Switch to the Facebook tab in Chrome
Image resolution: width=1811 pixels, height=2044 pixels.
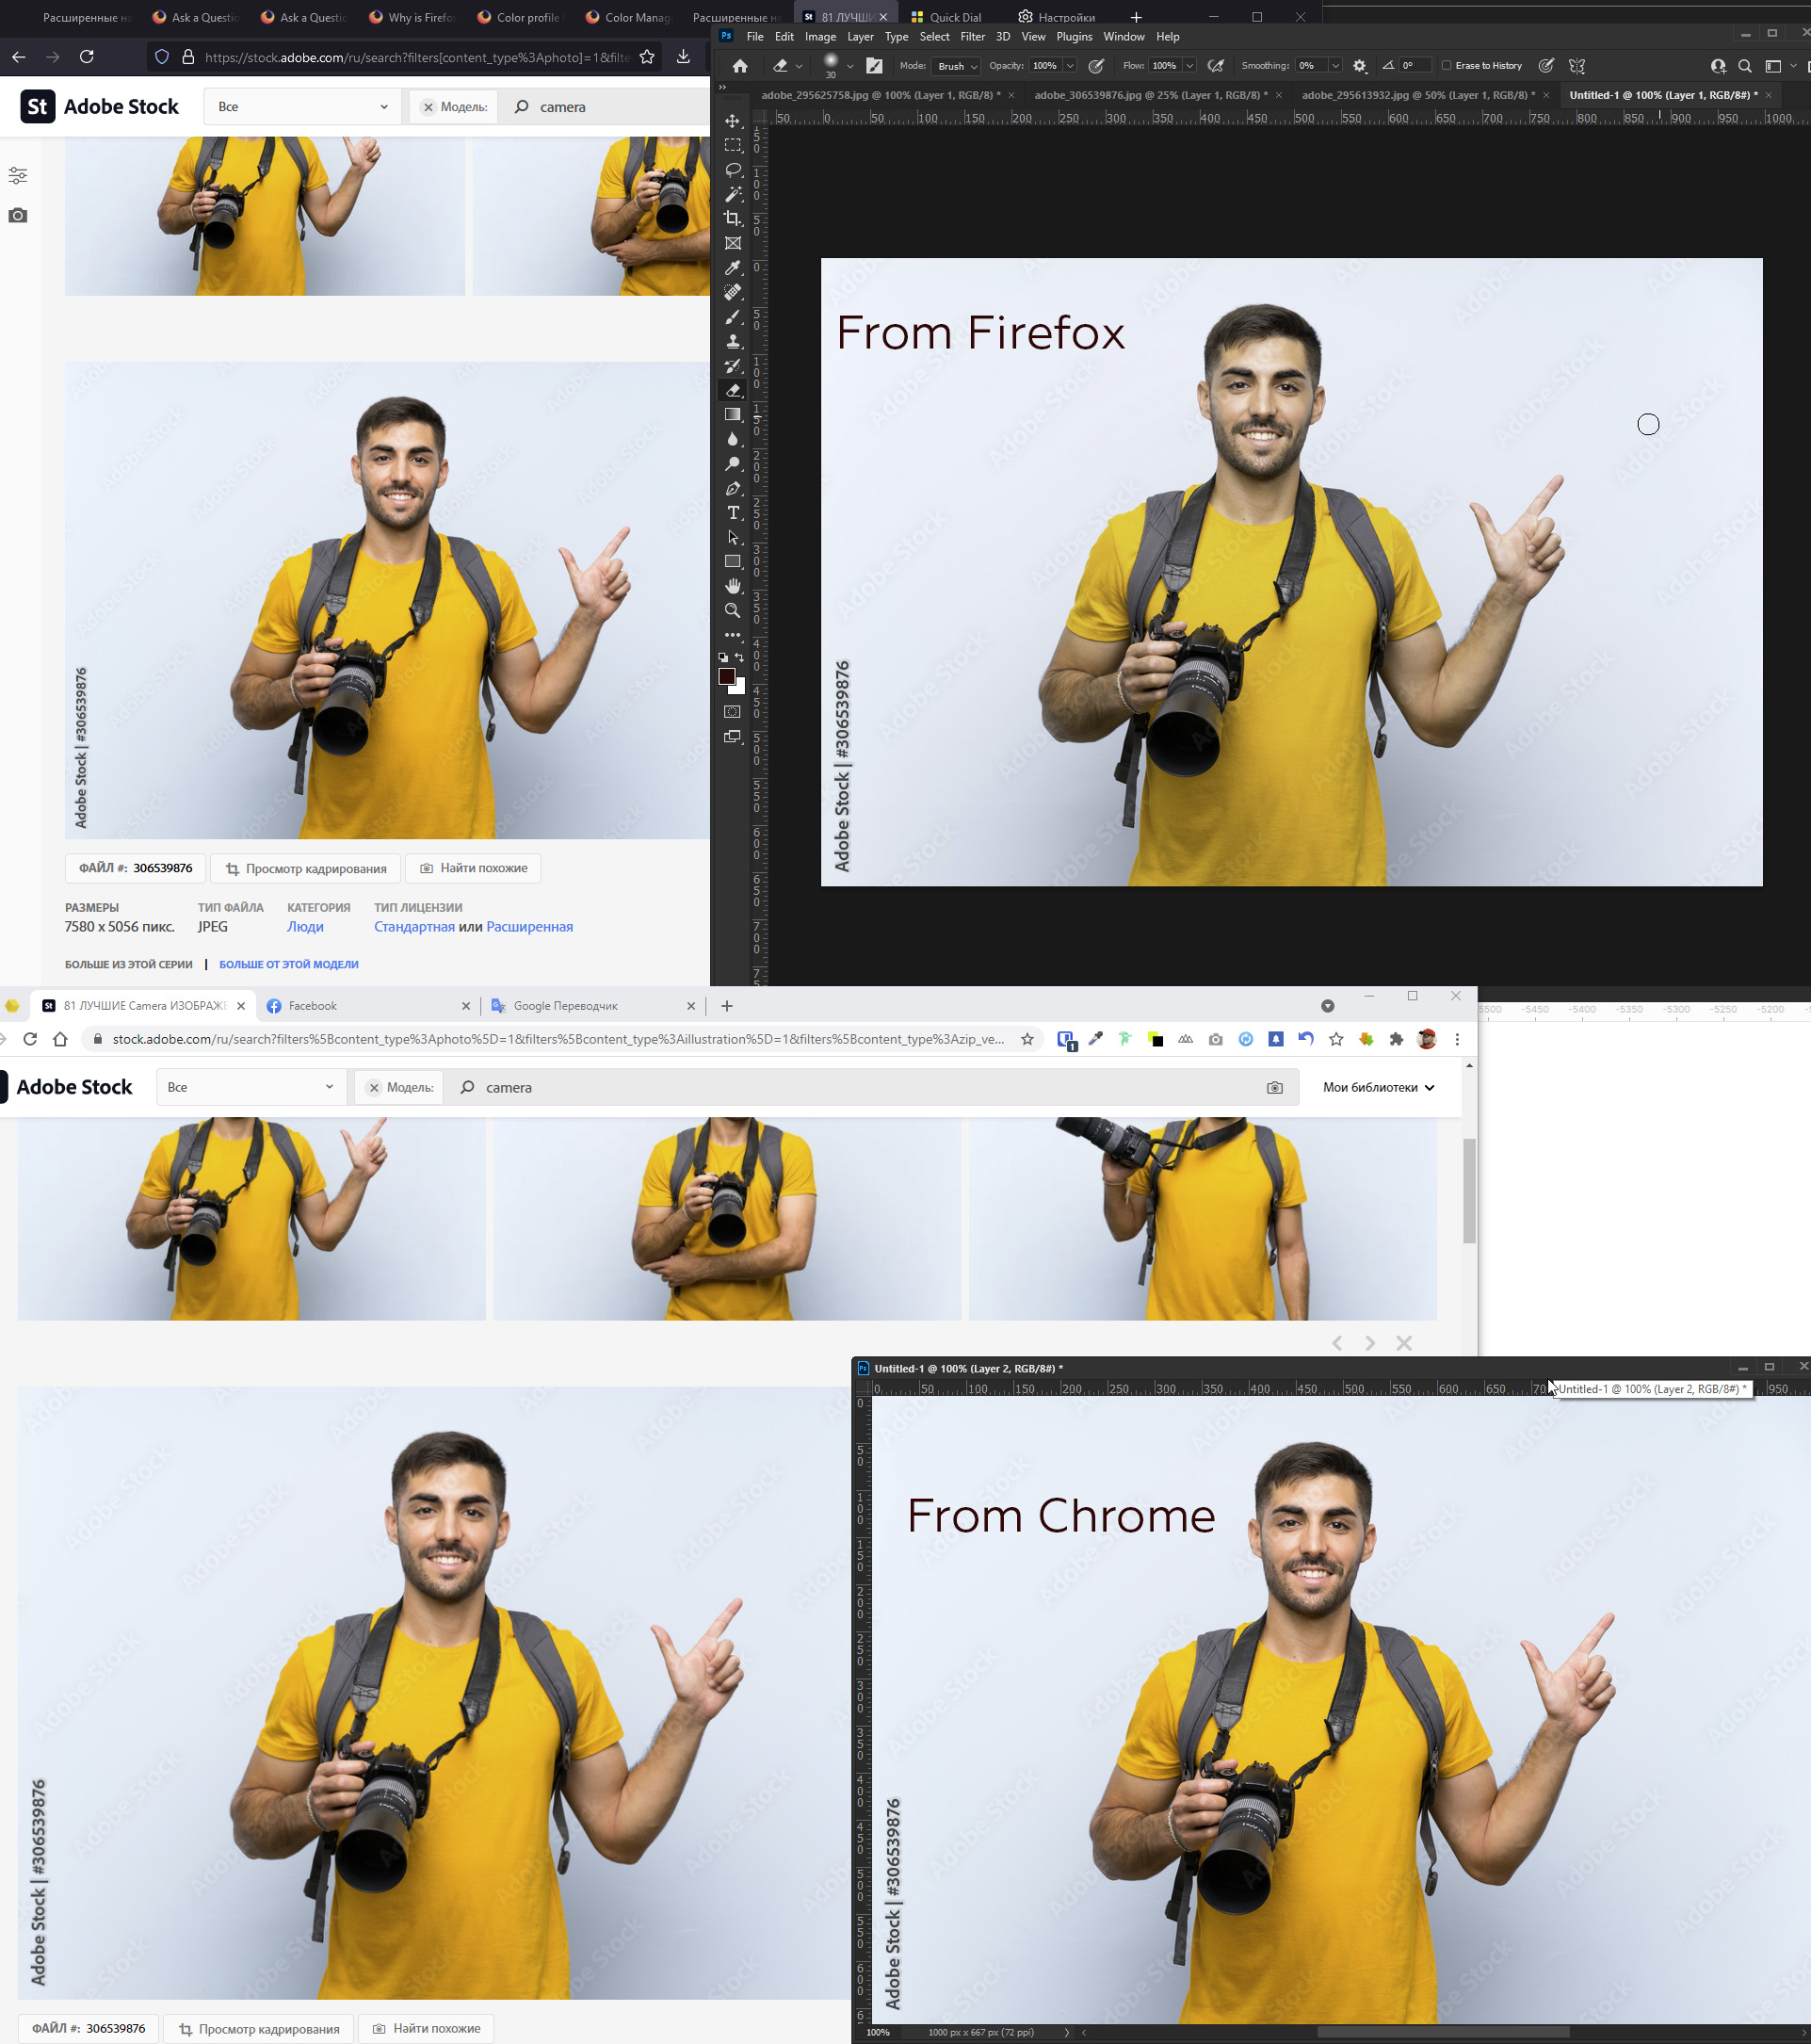pyautogui.click(x=367, y=1006)
